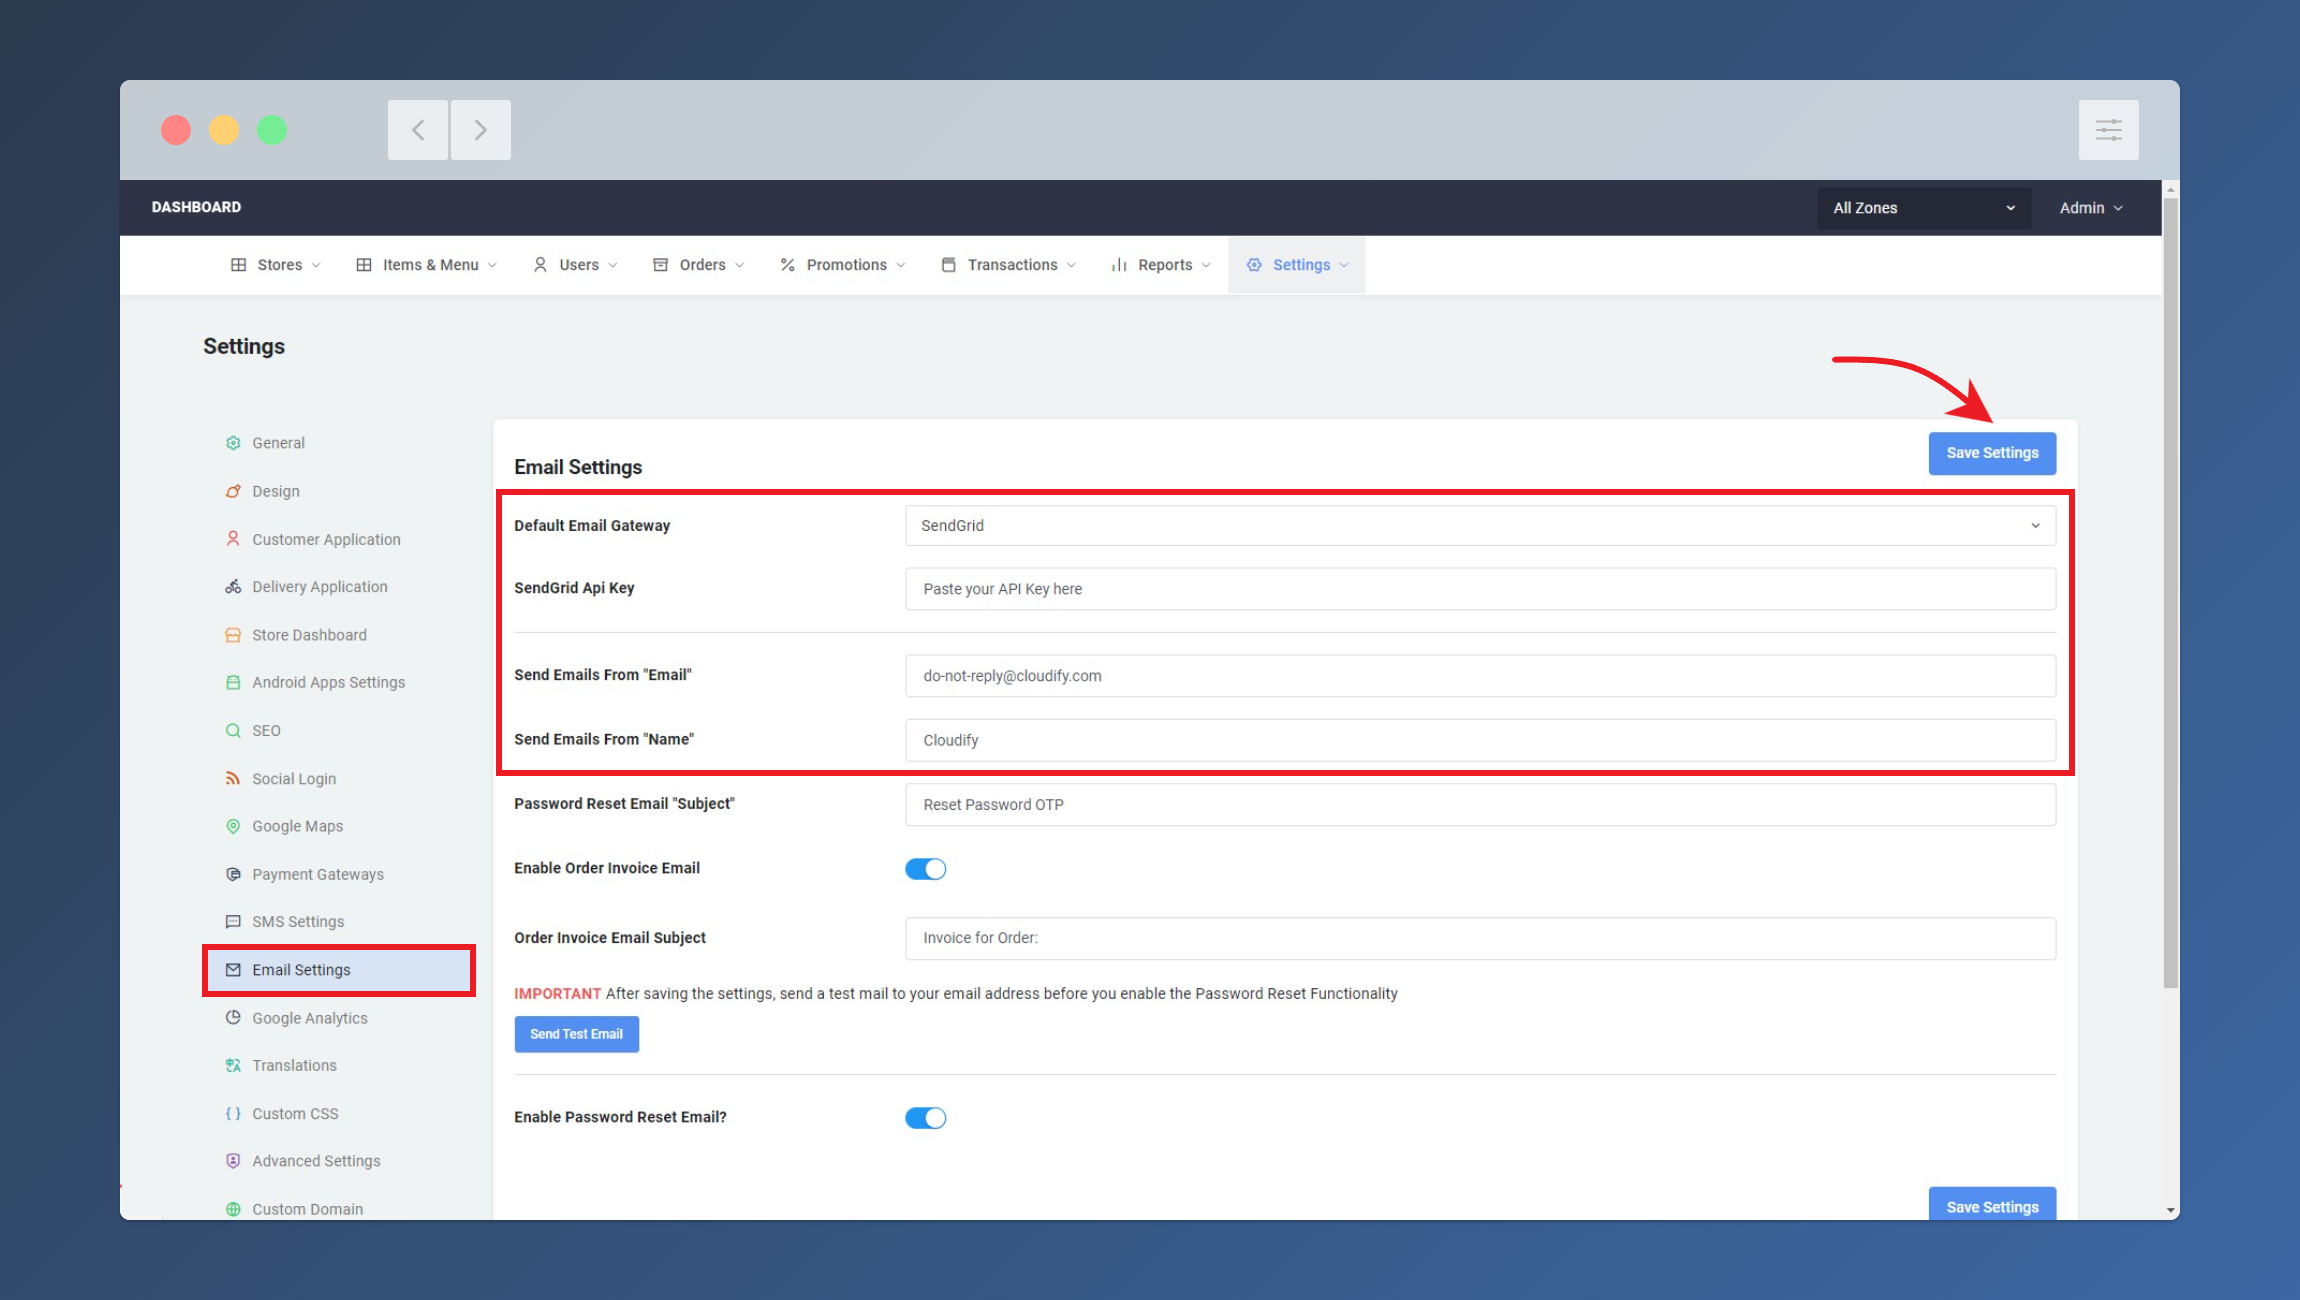Click the Delivery Application bike icon

[233, 587]
